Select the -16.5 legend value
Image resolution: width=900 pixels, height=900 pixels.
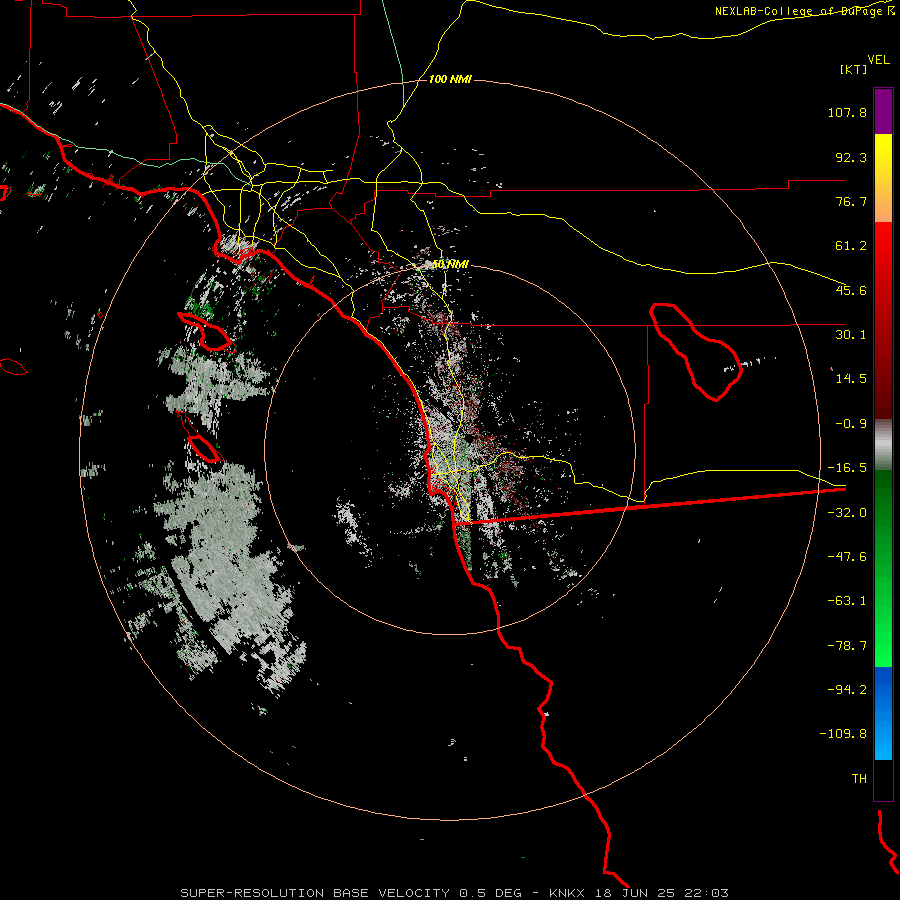point(847,468)
